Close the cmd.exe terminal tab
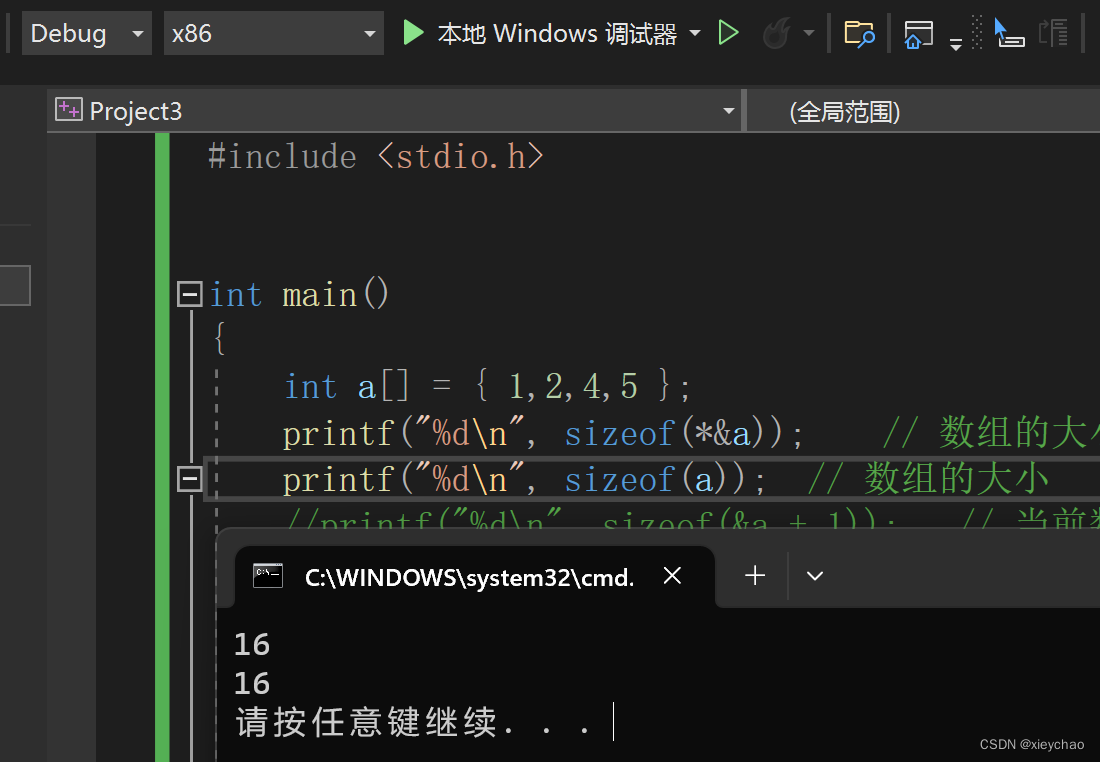 (x=671, y=576)
